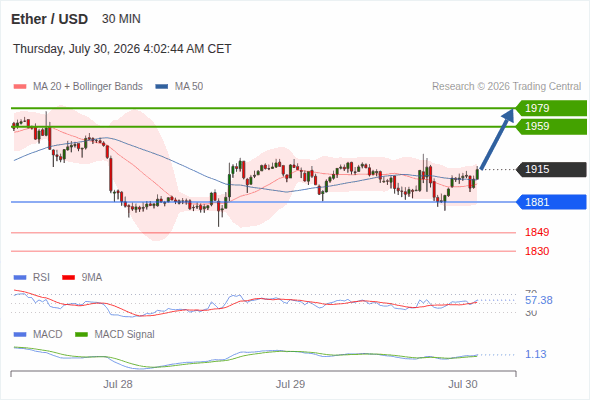Click the black 1915 current price tag
The width and height of the screenshot is (590, 400).
pyautogui.click(x=551, y=169)
